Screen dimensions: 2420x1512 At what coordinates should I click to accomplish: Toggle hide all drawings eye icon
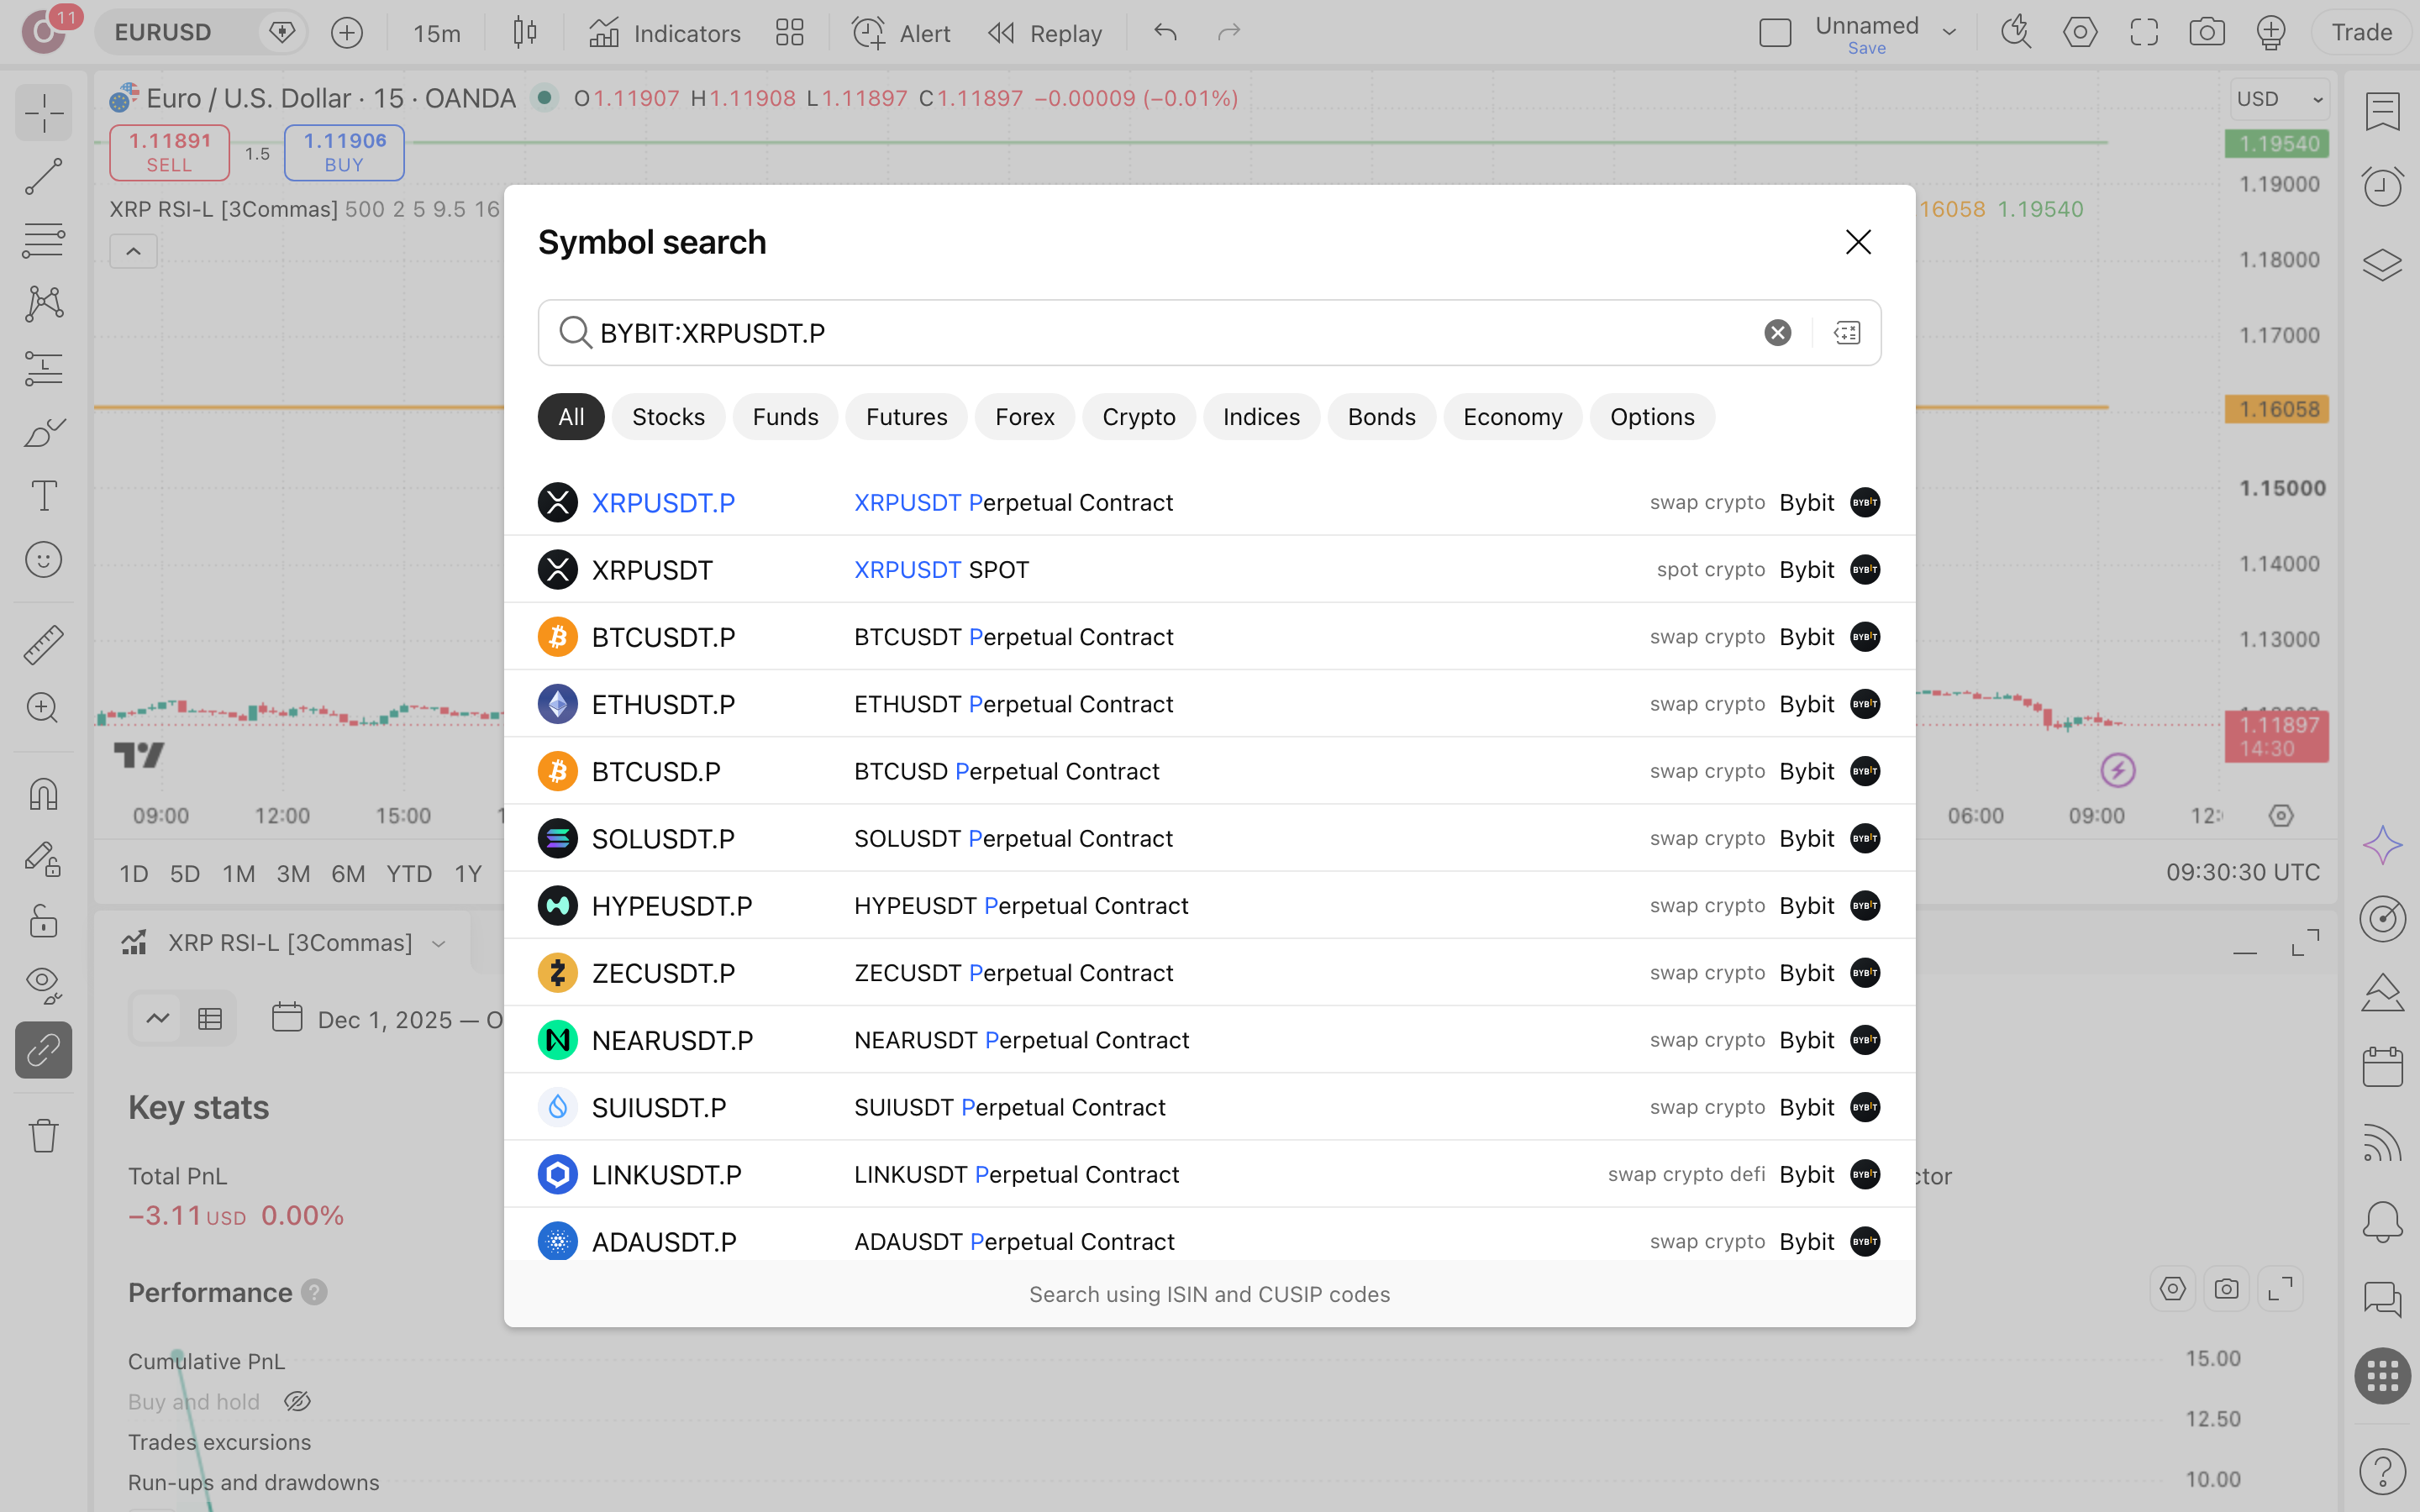pyautogui.click(x=43, y=985)
